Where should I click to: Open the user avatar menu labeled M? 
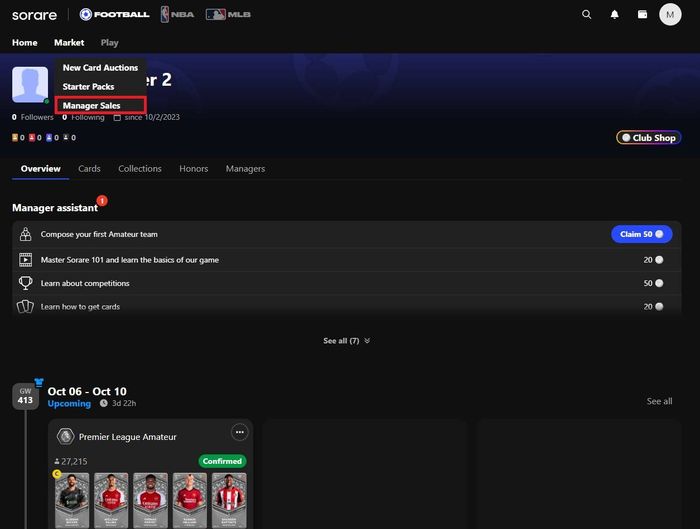tap(670, 14)
